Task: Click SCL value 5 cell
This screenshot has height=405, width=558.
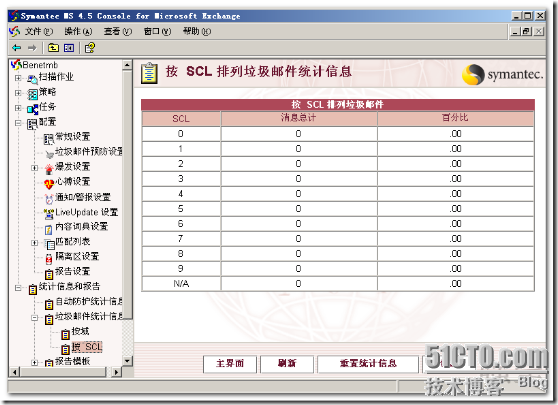Action: 181,209
